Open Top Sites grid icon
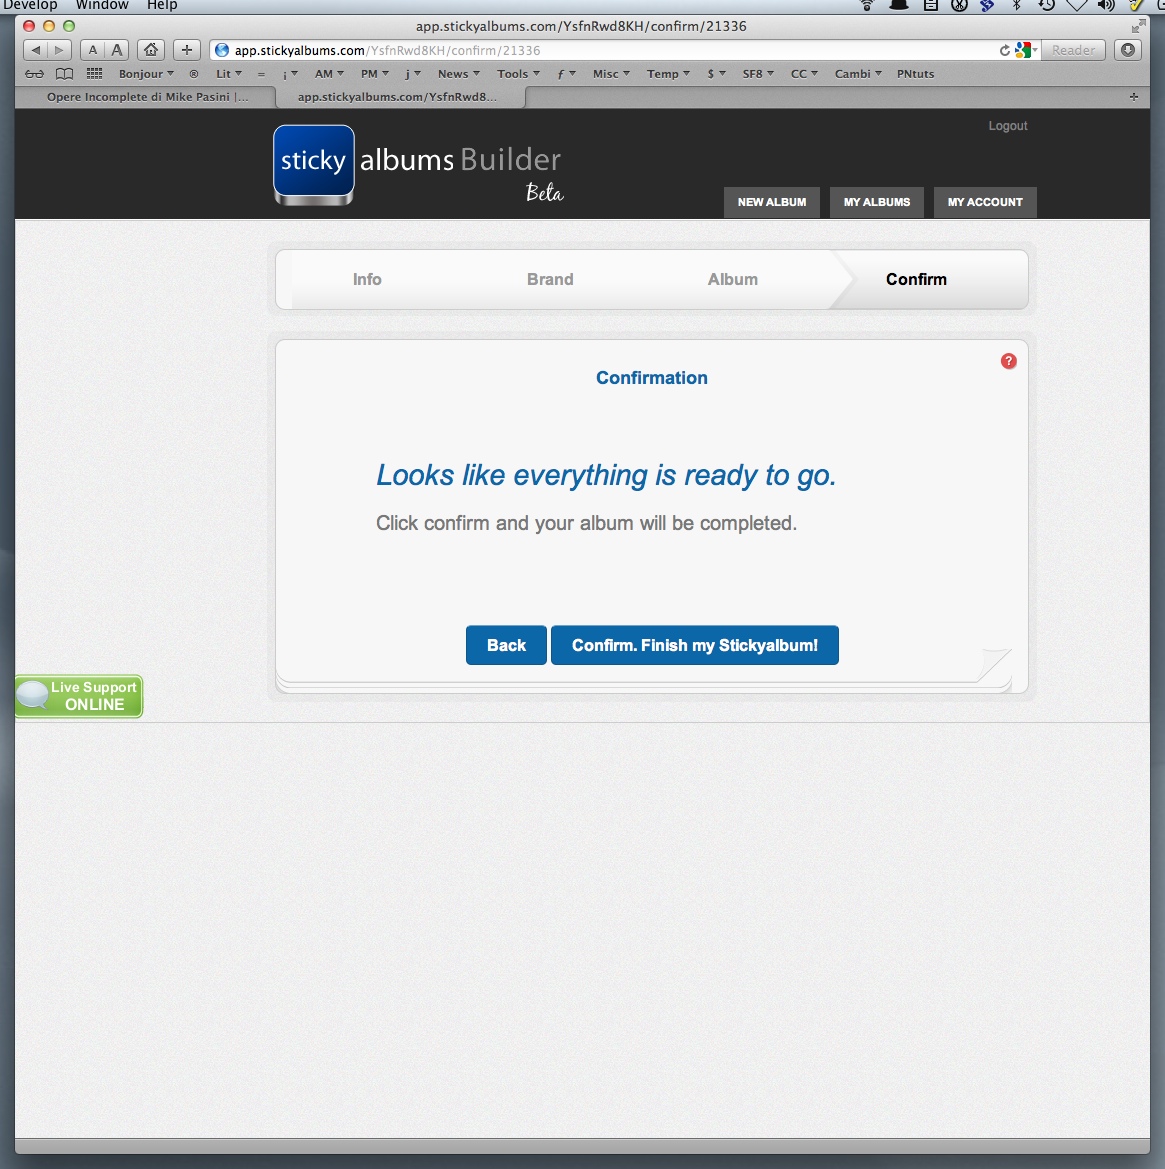The height and width of the screenshot is (1169, 1165). 94,74
